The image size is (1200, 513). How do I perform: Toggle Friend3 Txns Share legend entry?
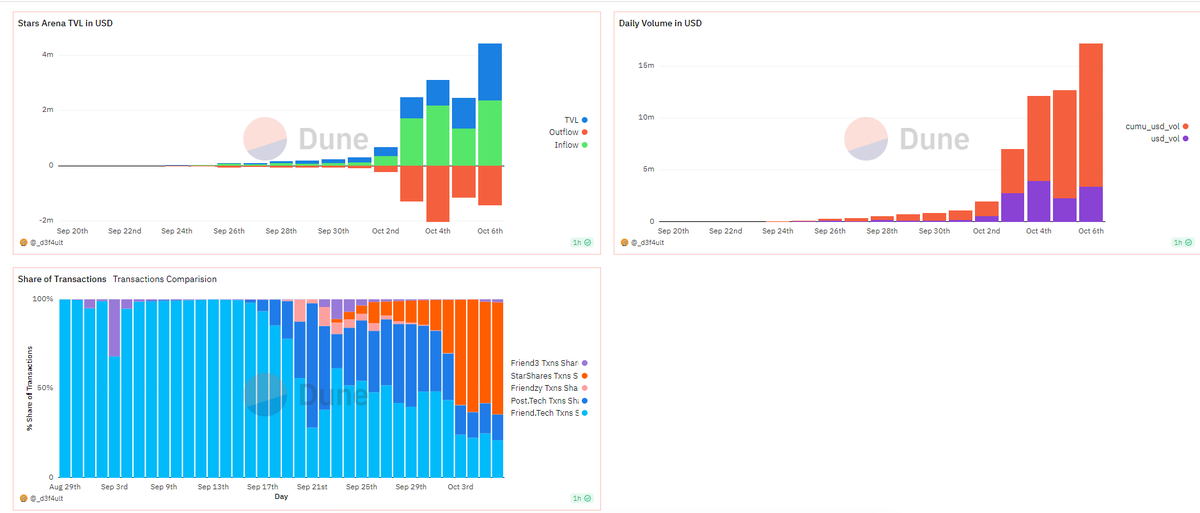[x=549, y=362]
